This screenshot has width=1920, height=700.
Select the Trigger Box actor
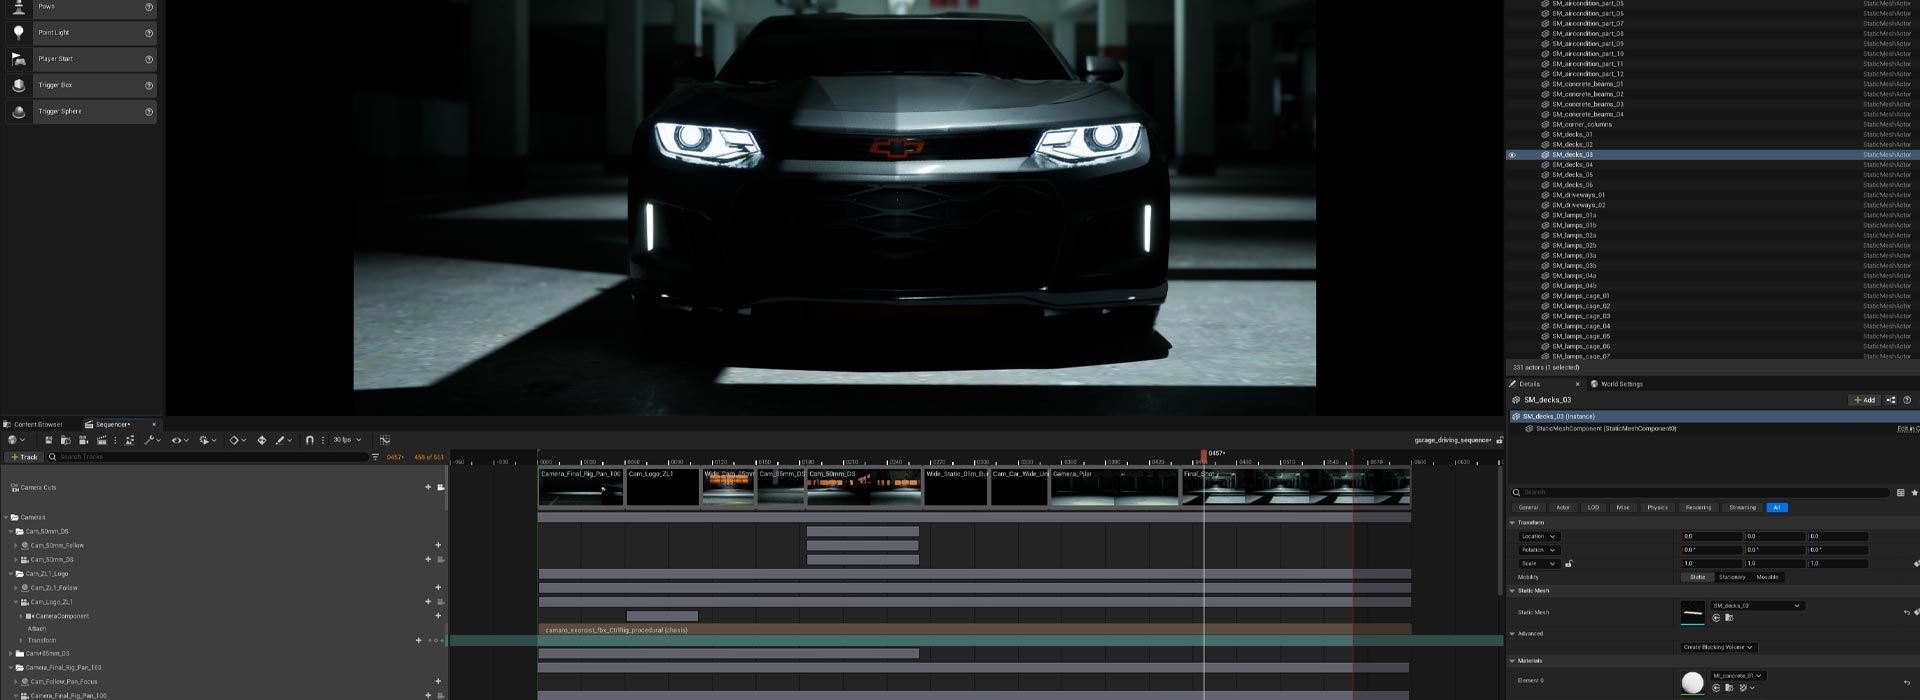80,85
